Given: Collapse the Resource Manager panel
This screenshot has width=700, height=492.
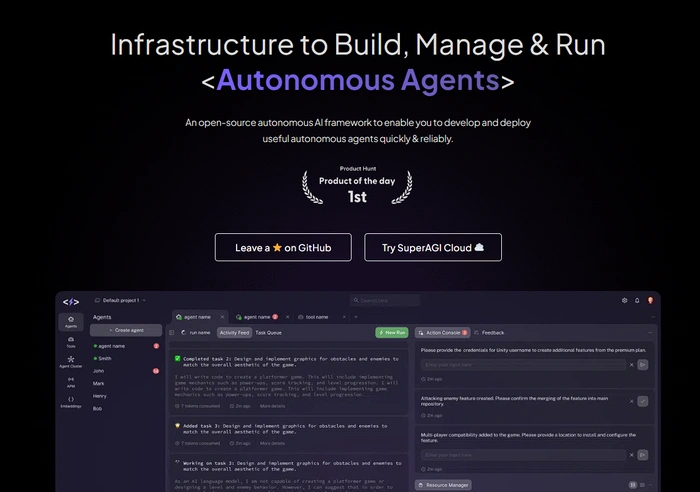Looking at the screenshot, I should point(650,485).
